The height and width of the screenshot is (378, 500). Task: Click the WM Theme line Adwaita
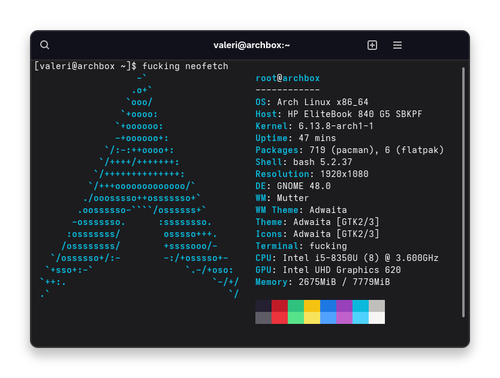point(301,210)
